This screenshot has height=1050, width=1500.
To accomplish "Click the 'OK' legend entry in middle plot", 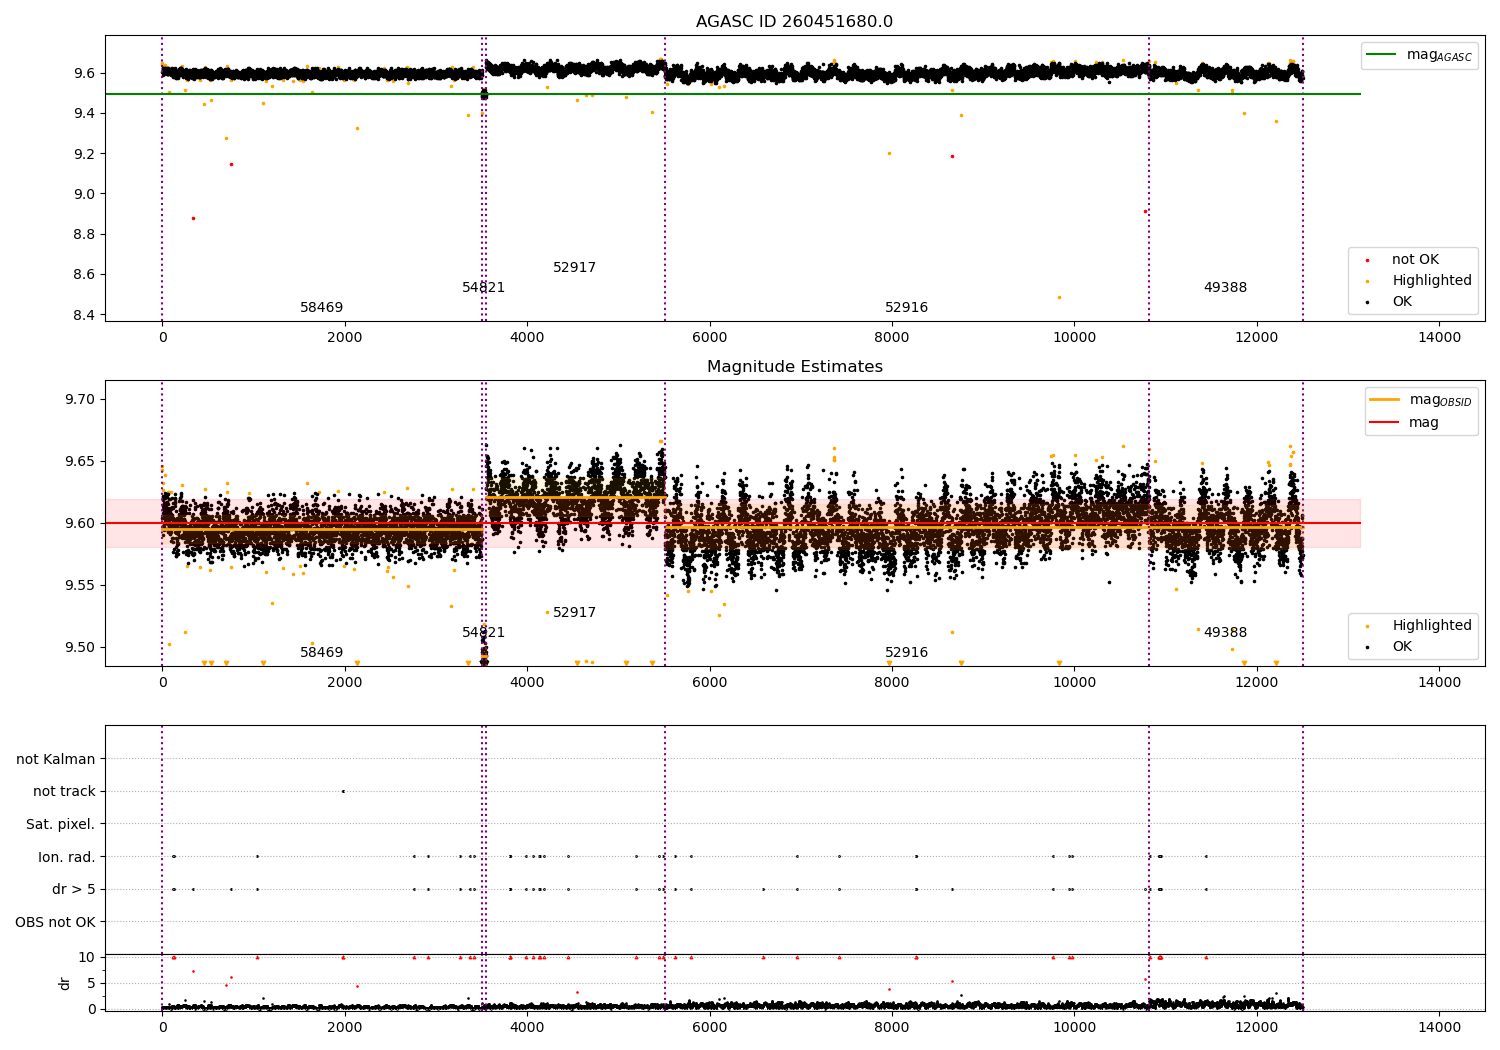I will coord(1390,647).
